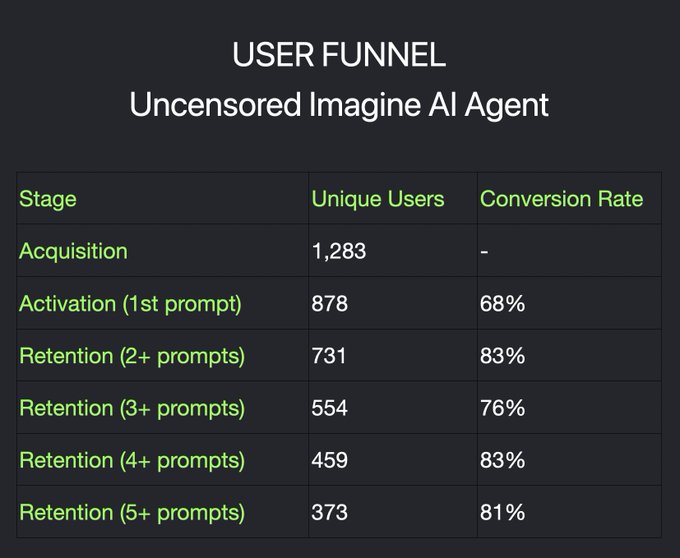Image resolution: width=680 pixels, height=558 pixels.
Task: Click the 878 unique users cell
Action: pos(330,303)
